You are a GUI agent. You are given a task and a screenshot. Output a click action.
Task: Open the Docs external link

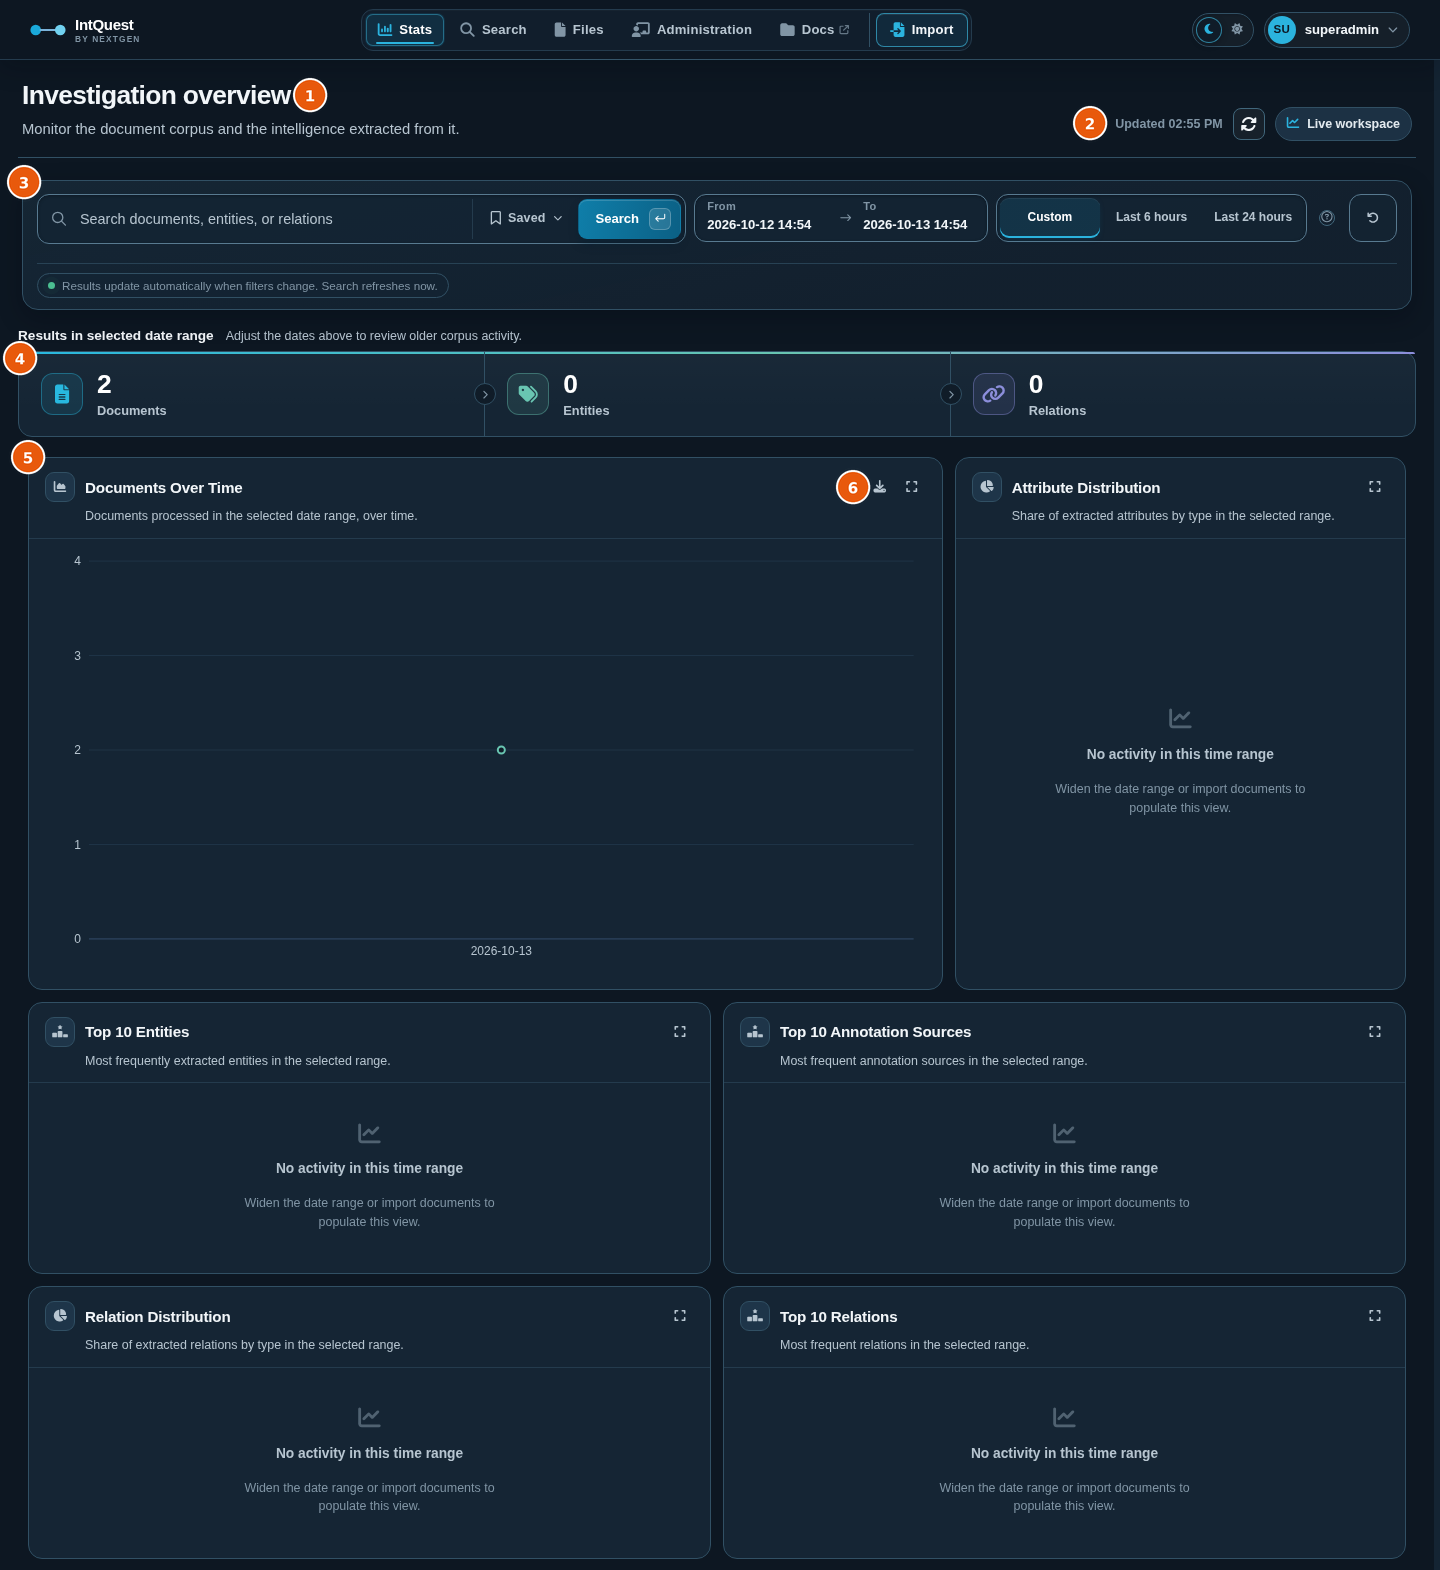pyautogui.click(x=815, y=30)
